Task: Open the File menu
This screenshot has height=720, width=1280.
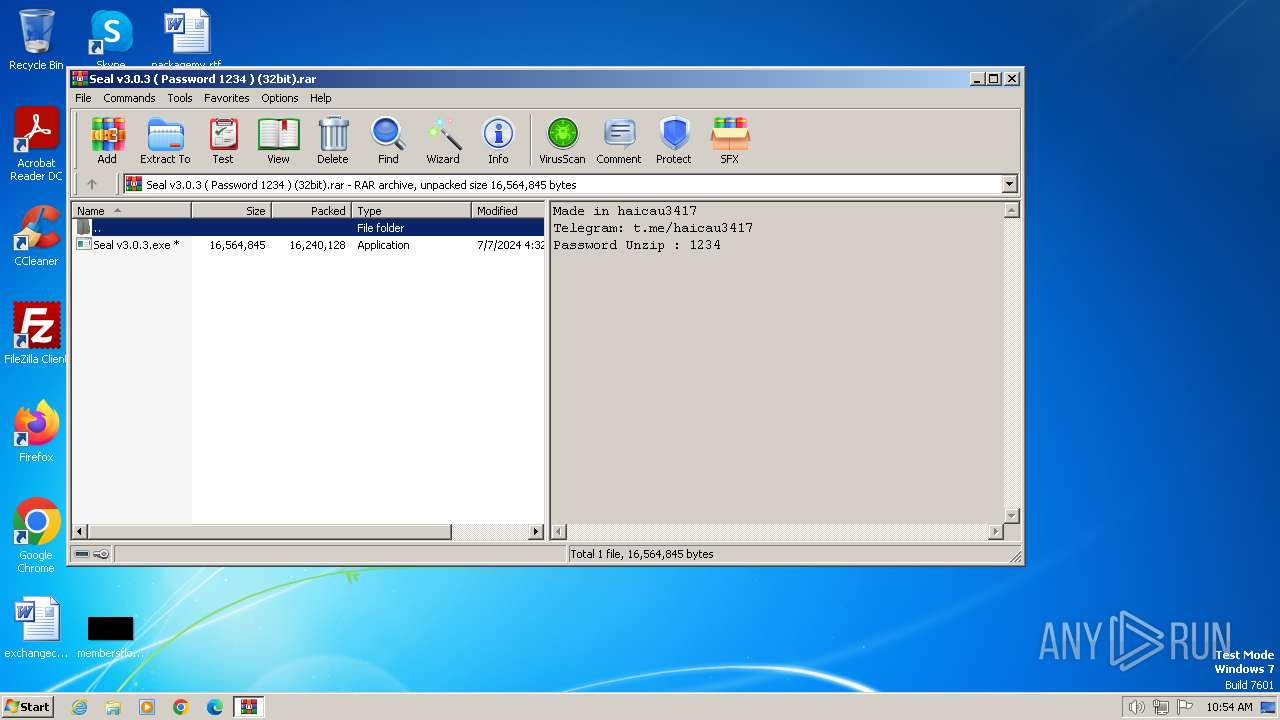Action: pos(83,98)
